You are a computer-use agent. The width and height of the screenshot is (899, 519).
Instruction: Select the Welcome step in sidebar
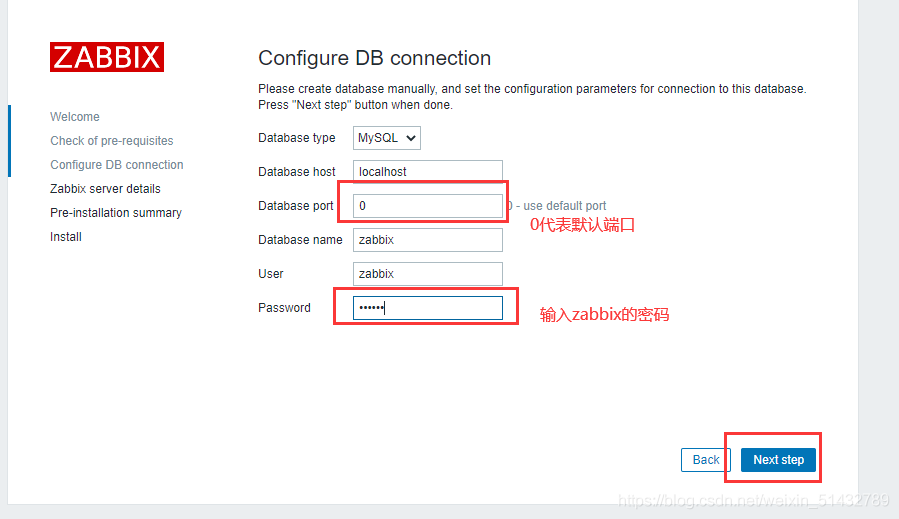[x=75, y=116]
